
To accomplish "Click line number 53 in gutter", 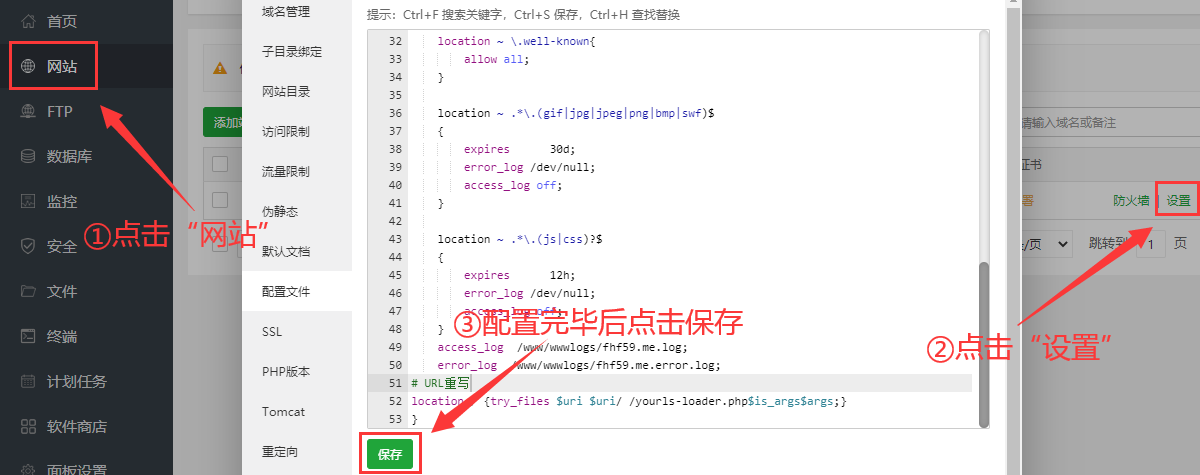I will tap(394, 419).
